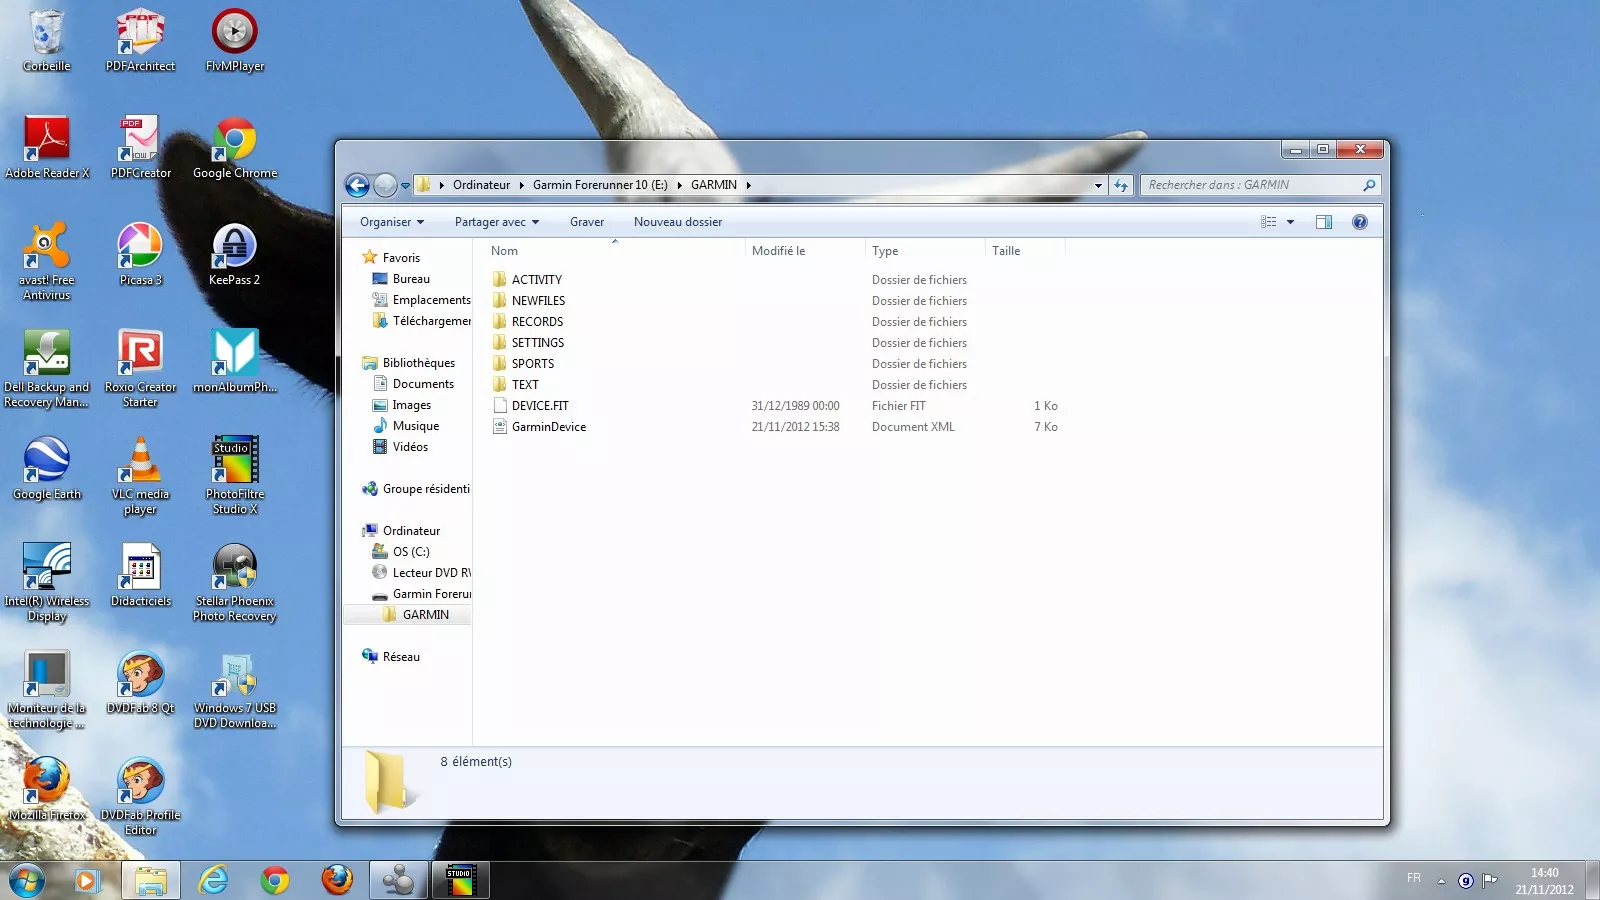Image resolution: width=1600 pixels, height=900 pixels.
Task: Select Réseau in the navigation pane
Action: click(x=401, y=657)
